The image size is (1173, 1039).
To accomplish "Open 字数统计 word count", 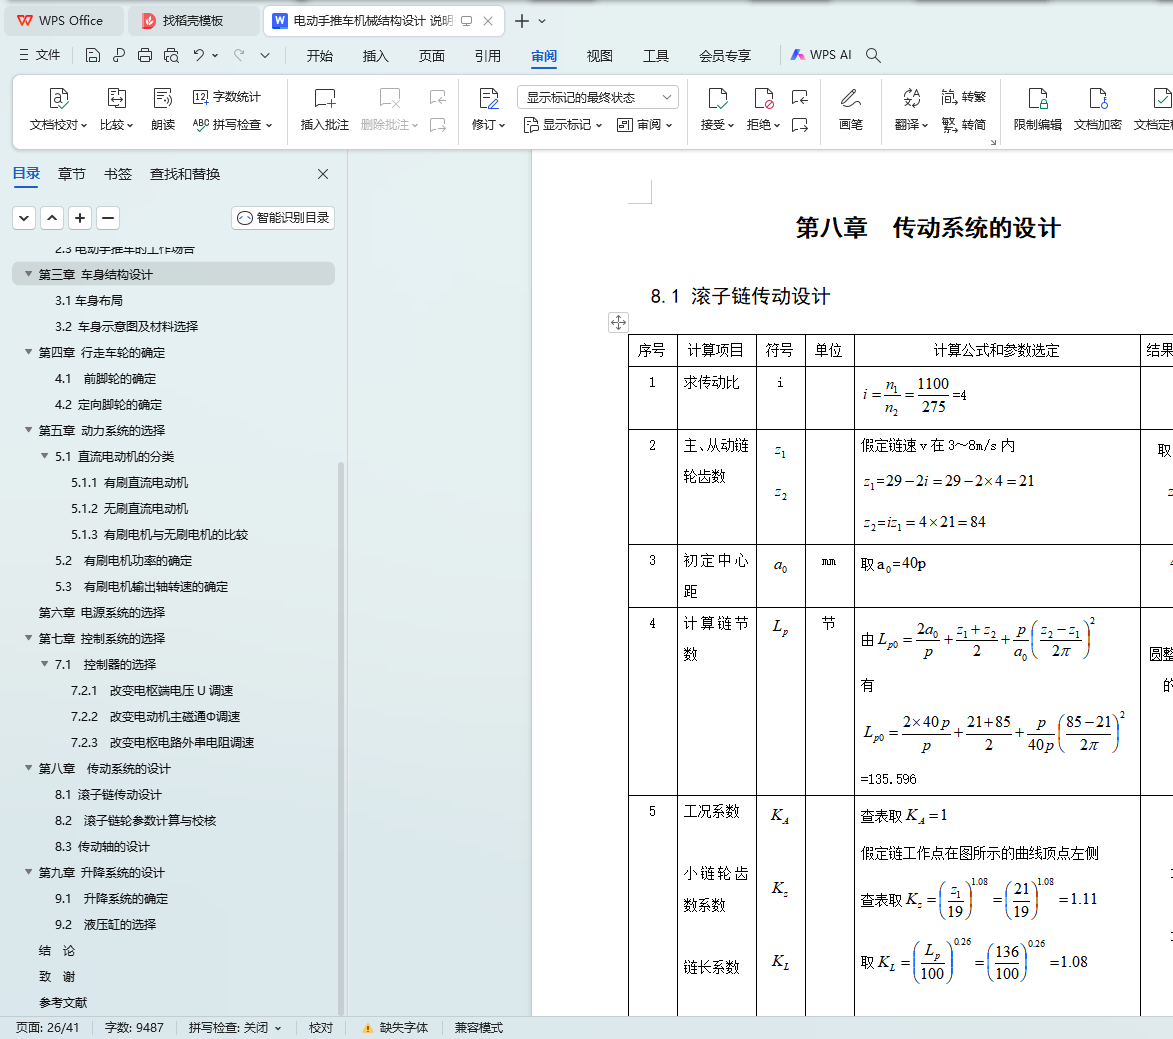I will pos(227,97).
